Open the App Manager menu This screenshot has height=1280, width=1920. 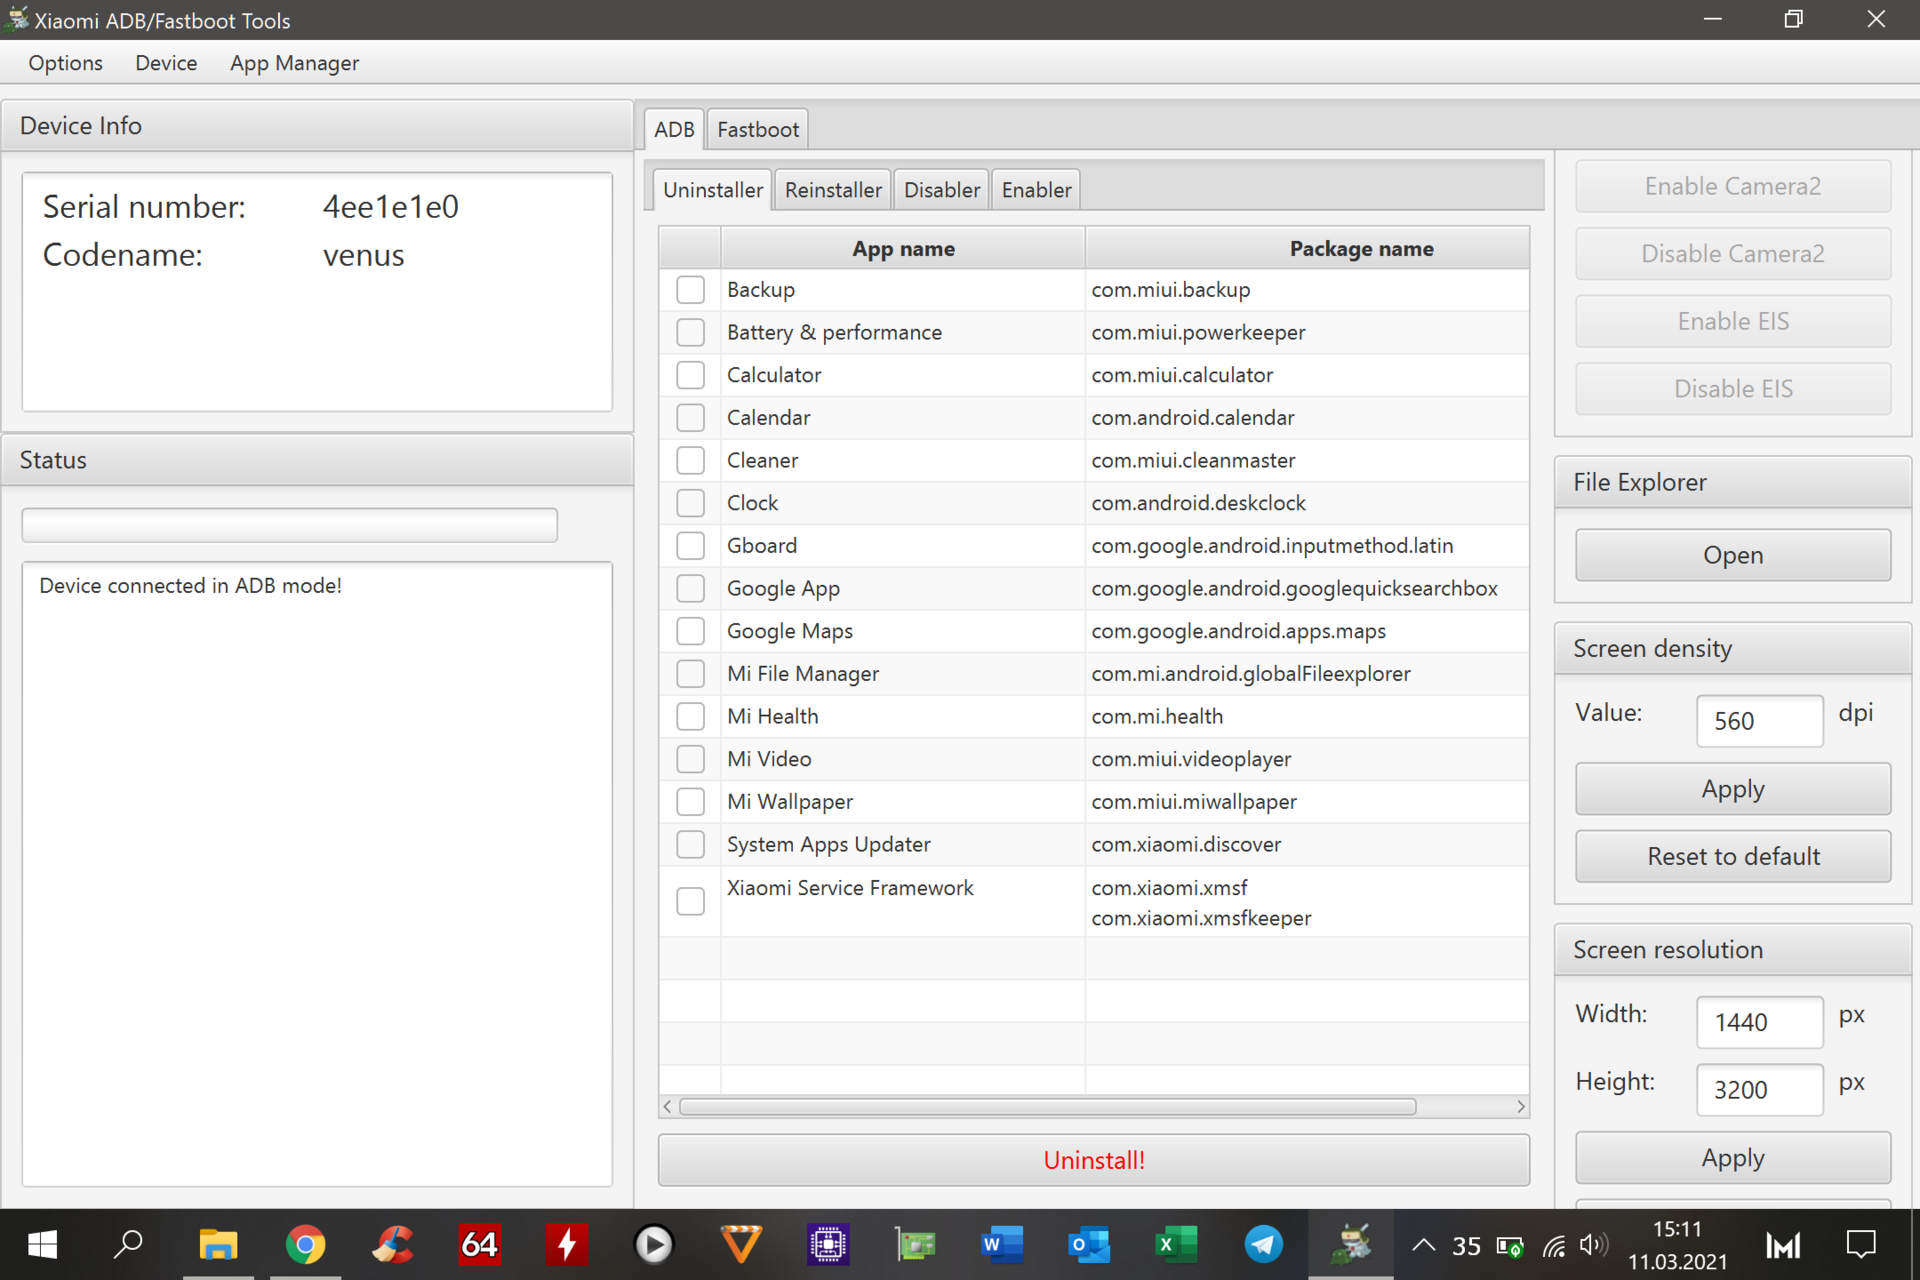click(x=294, y=63)
